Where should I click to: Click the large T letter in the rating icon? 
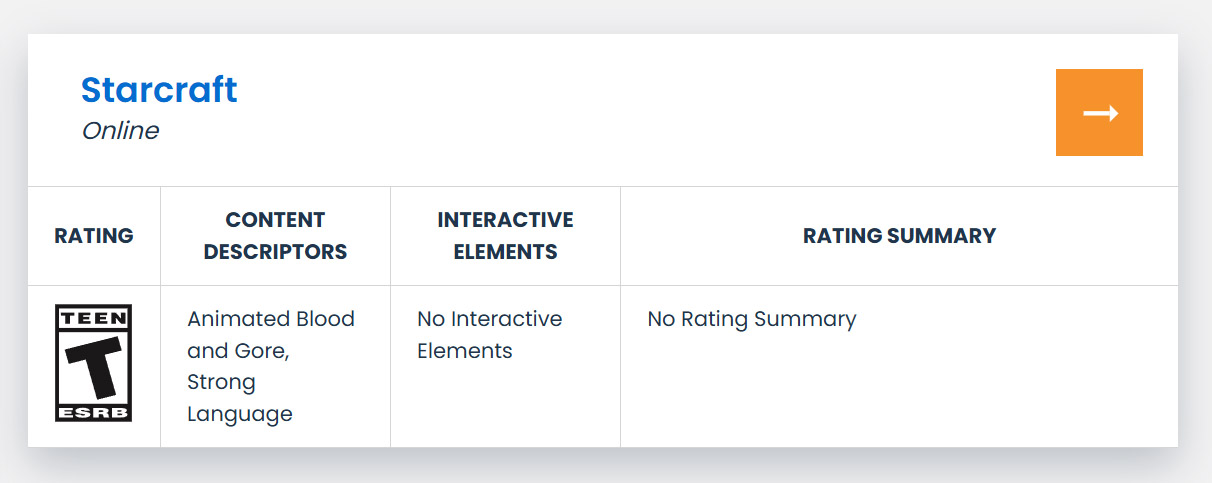pos(93,367)
